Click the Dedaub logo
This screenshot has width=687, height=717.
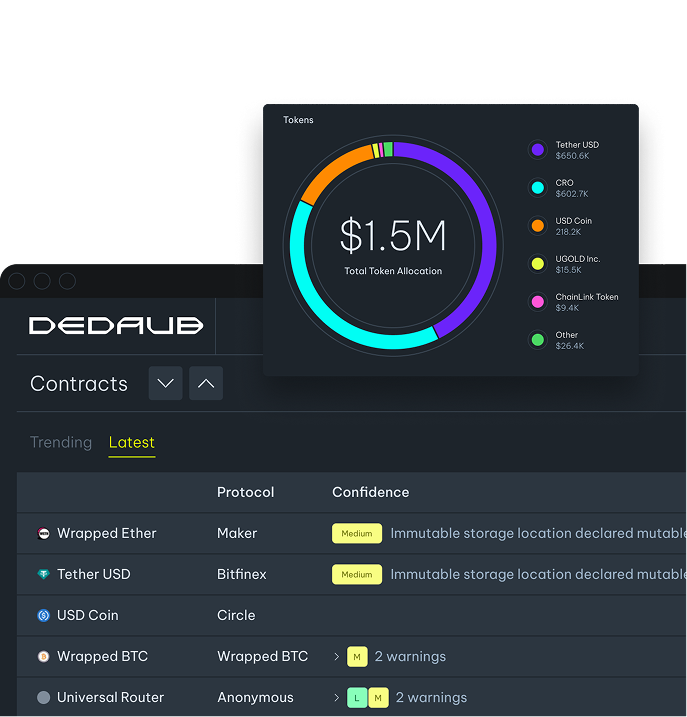click(x=116, y=326)
